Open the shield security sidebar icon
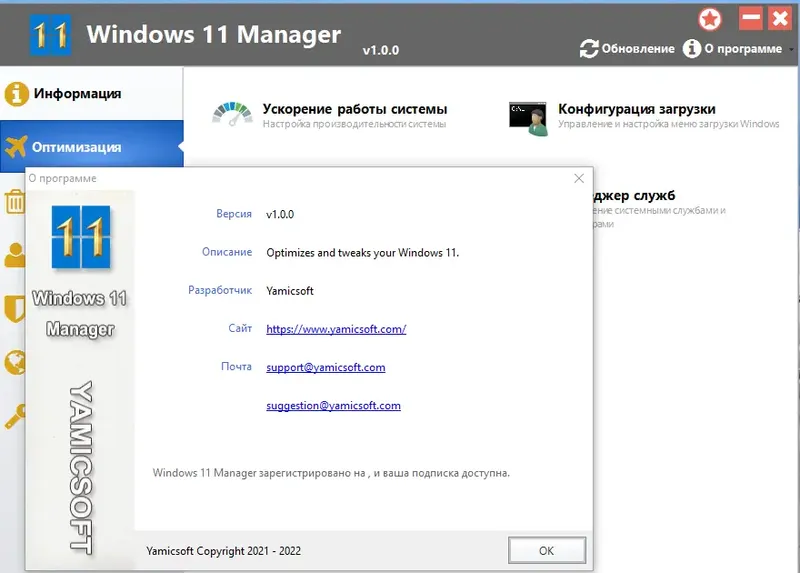800x573 pixels. tap(15, 309)
